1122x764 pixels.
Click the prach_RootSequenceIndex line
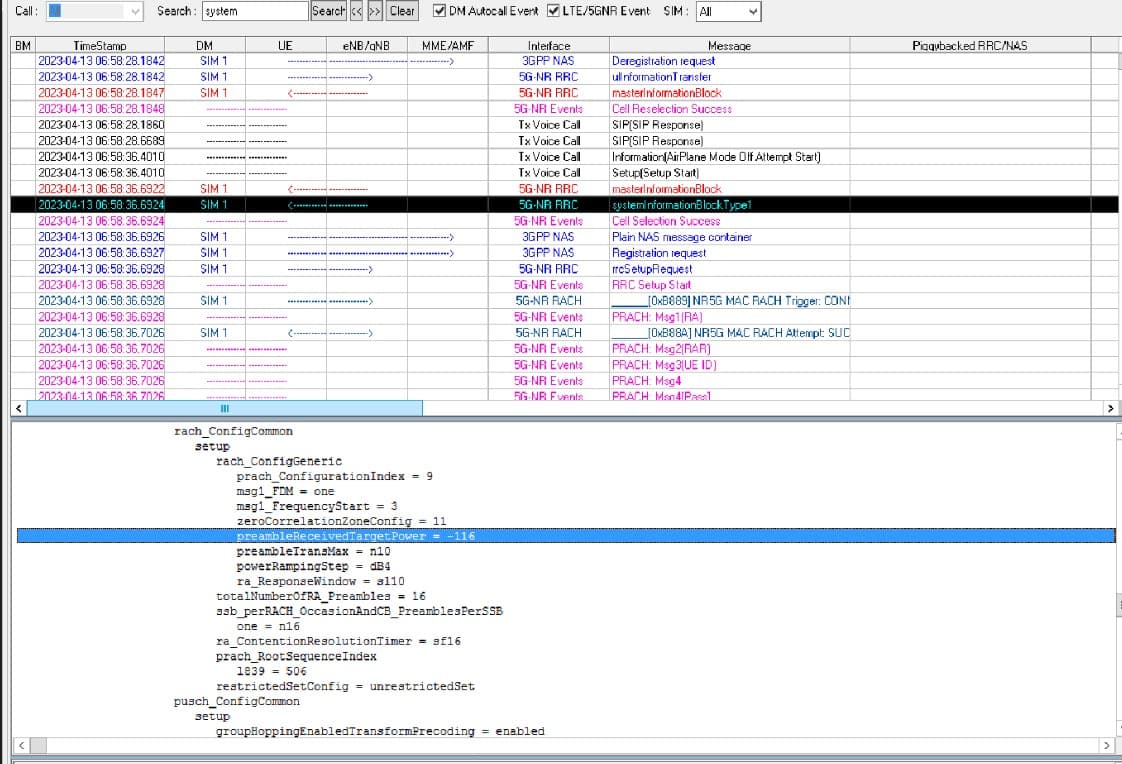[x=296, y=657]
